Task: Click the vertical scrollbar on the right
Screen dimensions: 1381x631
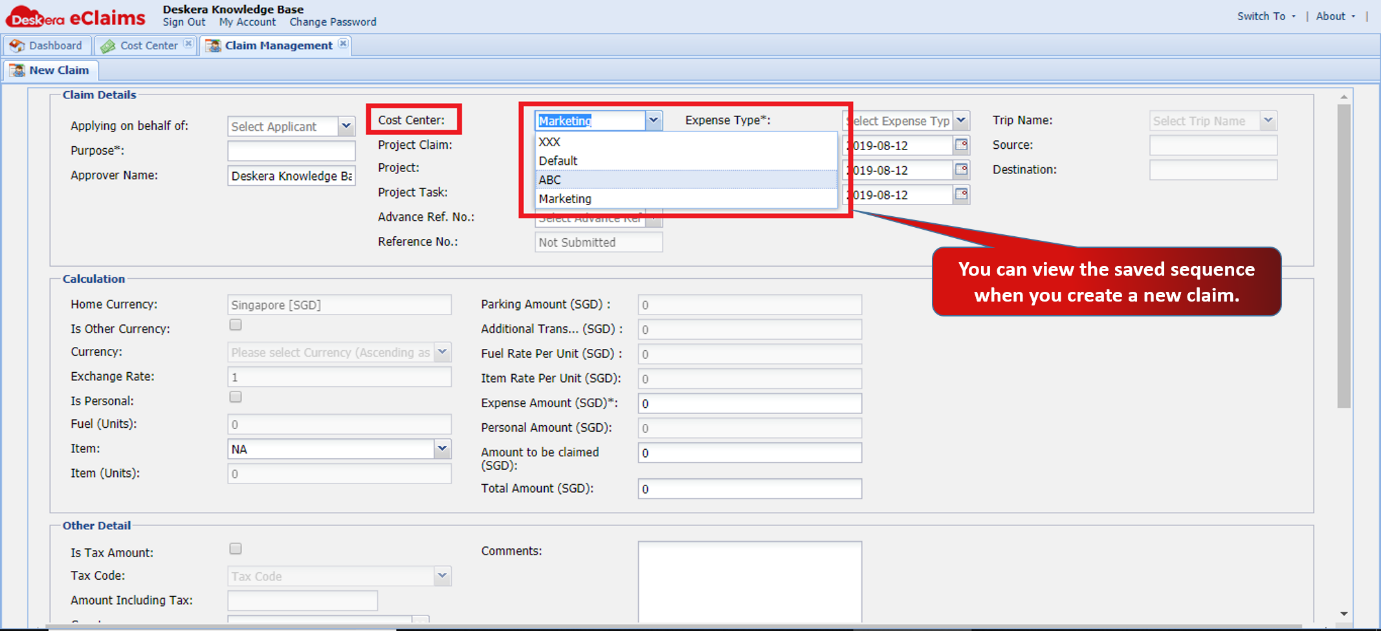Action: 1344,256
